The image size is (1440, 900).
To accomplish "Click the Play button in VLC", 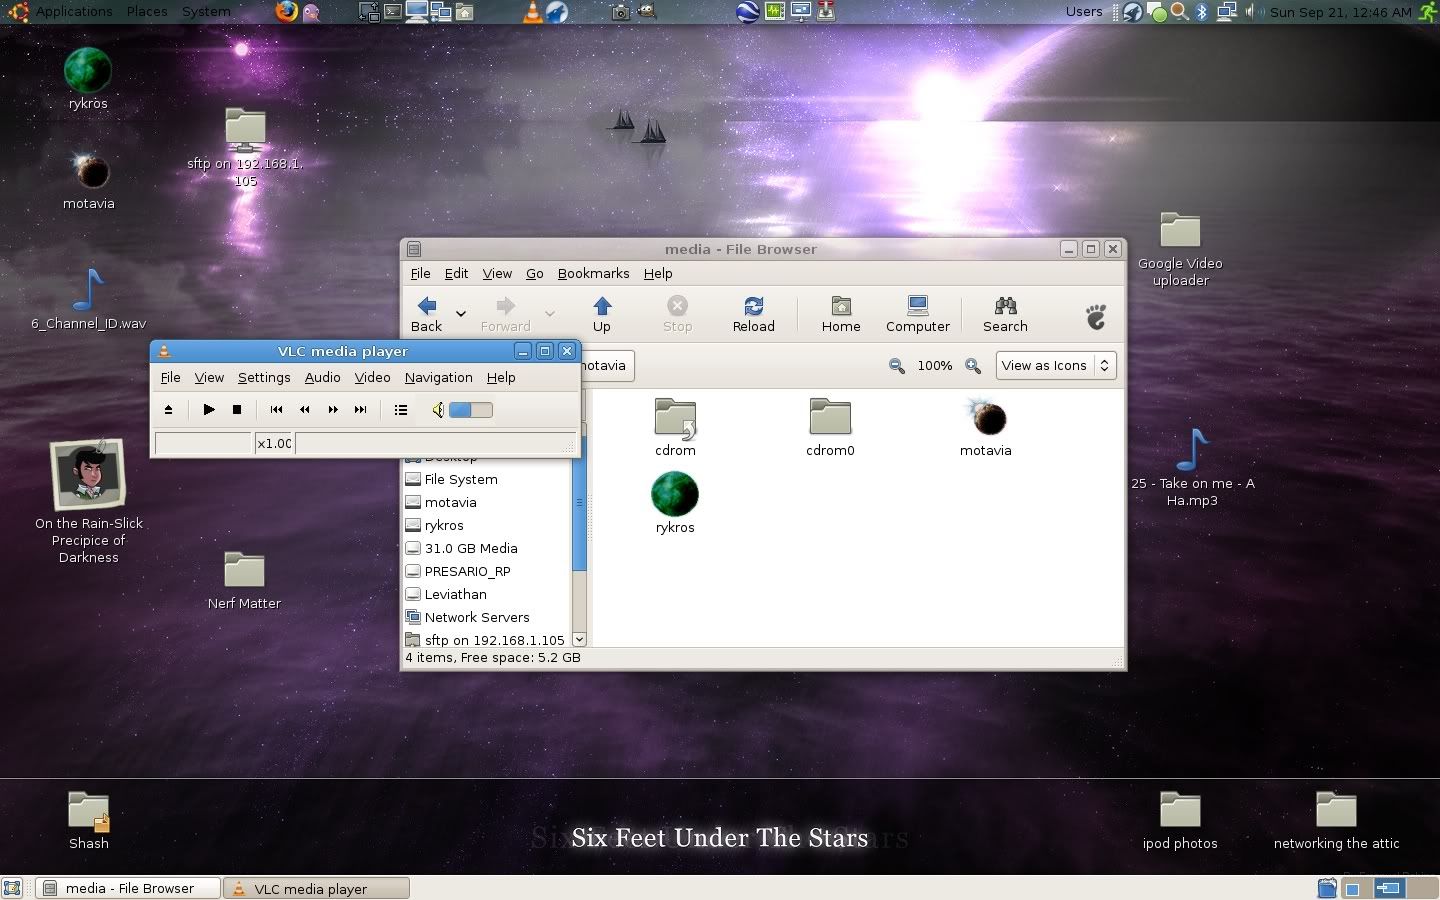I will 208,409.
